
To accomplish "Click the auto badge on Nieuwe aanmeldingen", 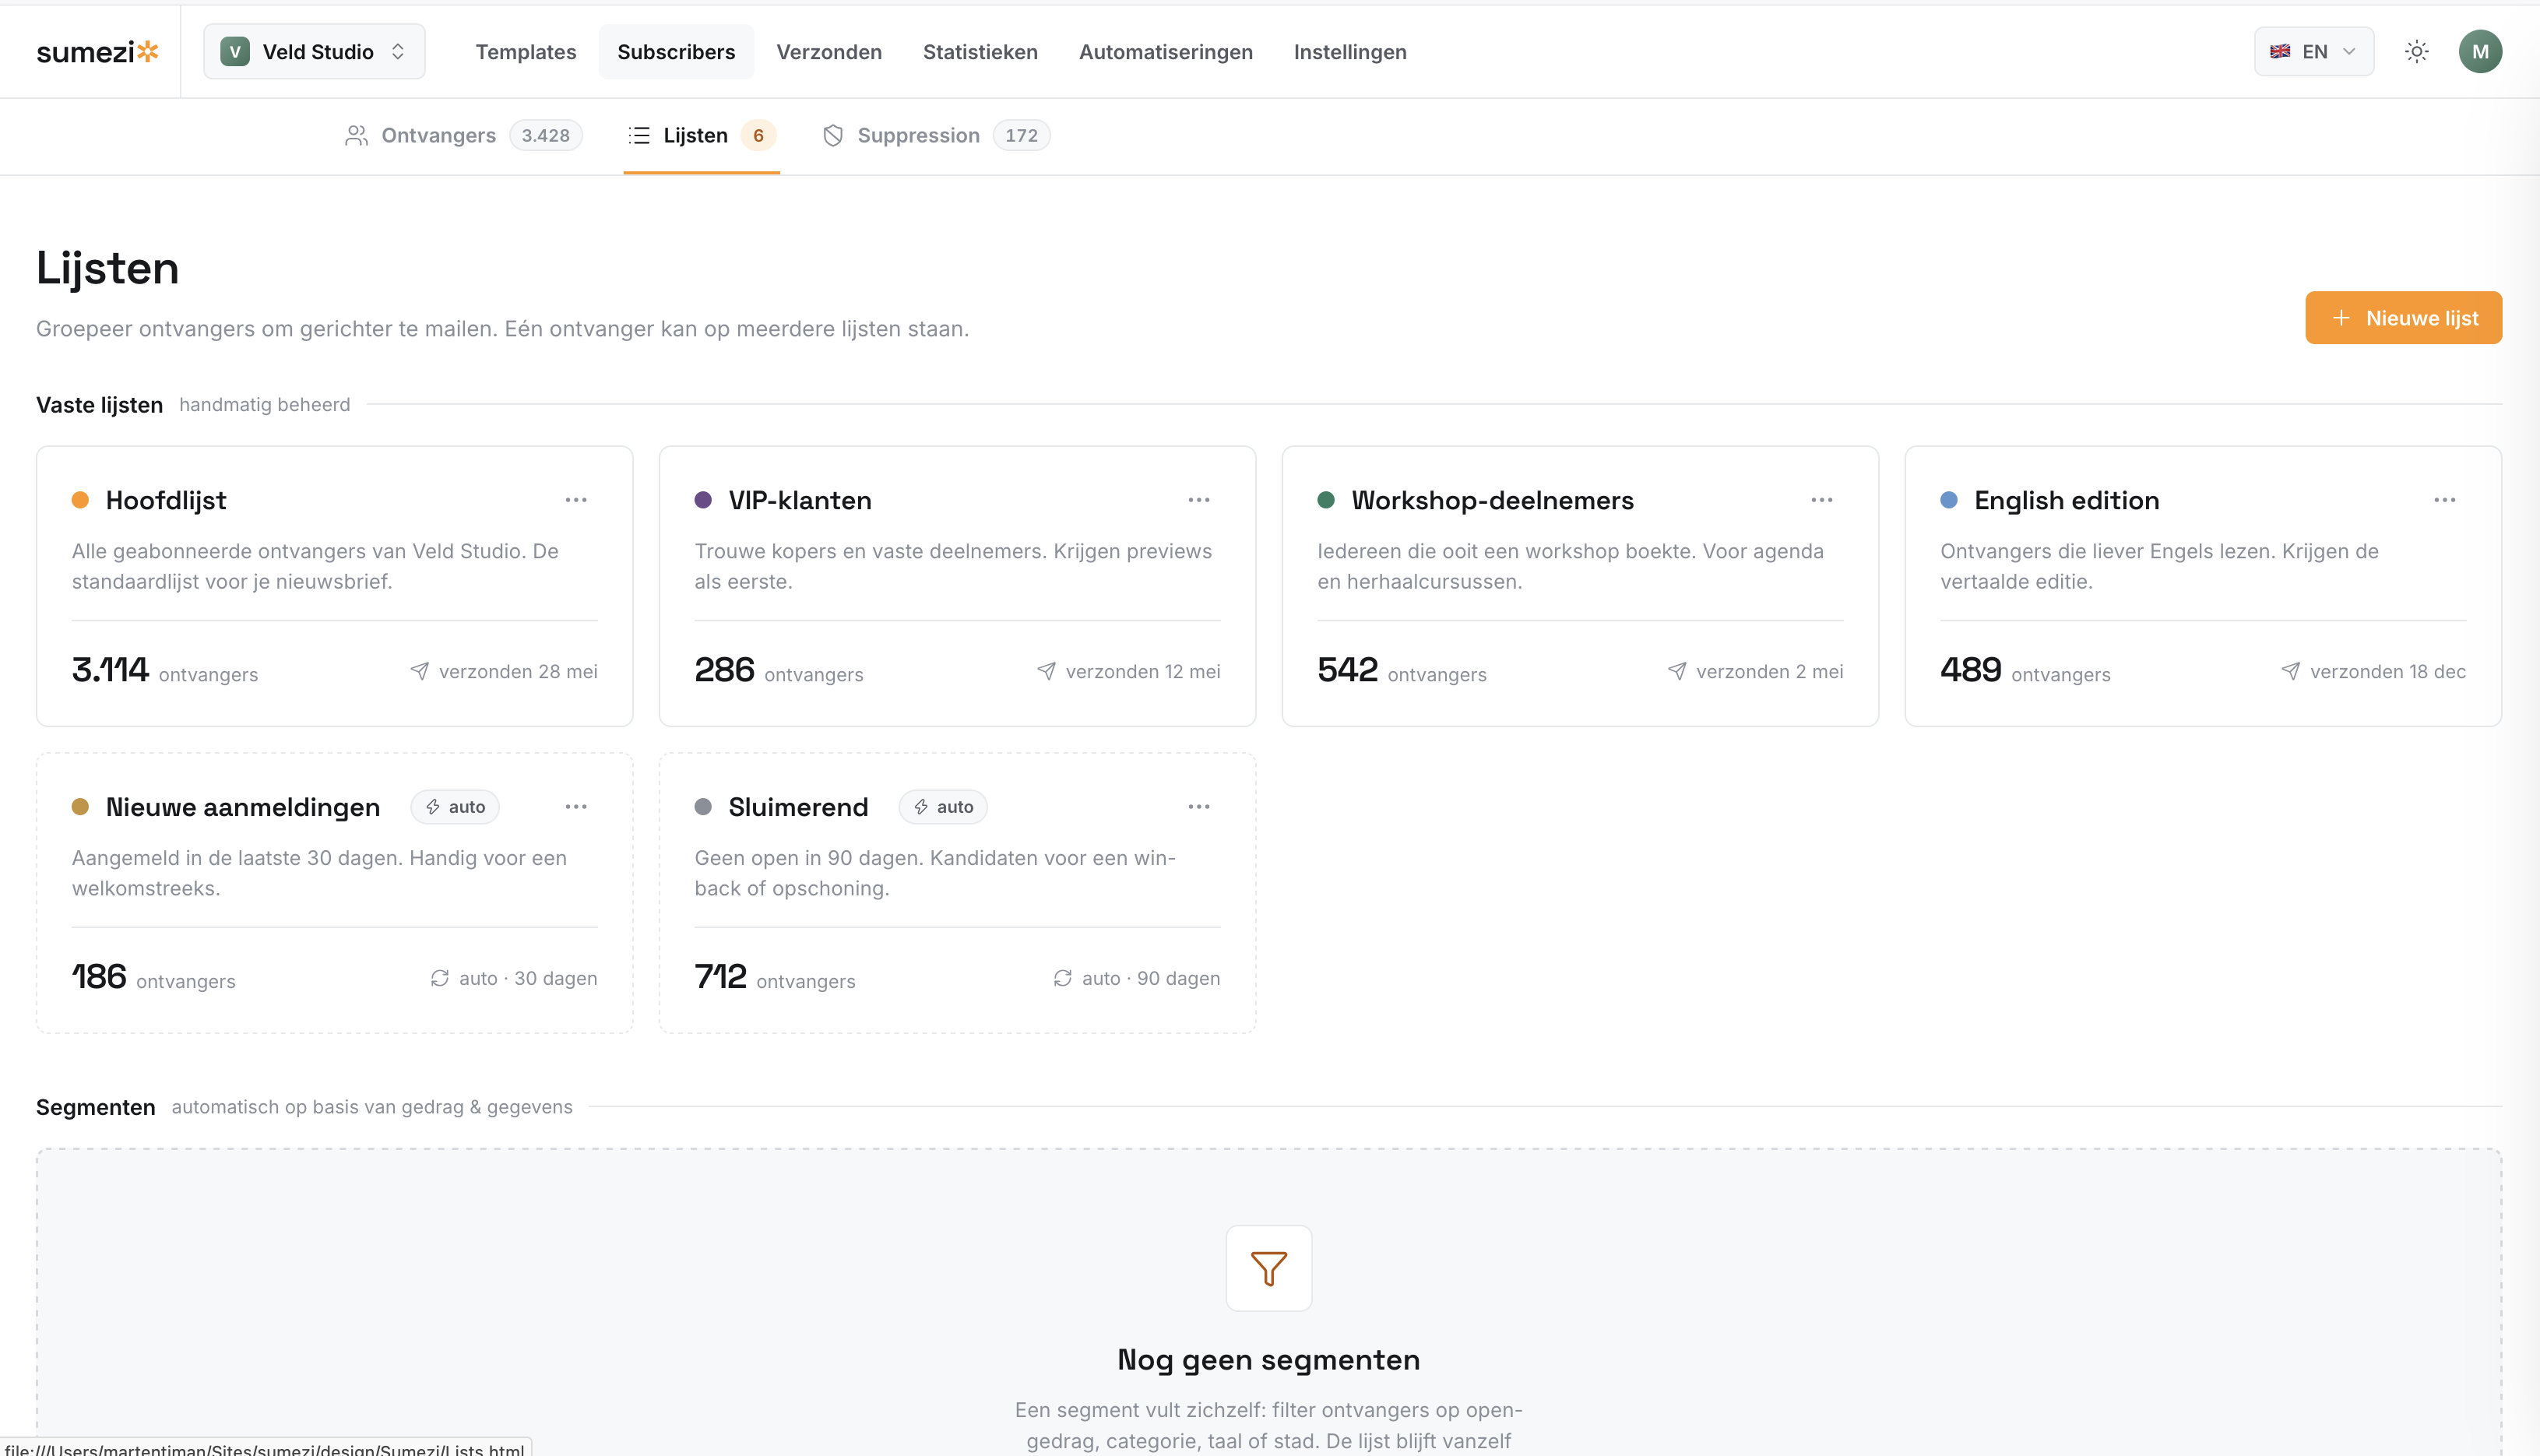I will click(455, 807).
